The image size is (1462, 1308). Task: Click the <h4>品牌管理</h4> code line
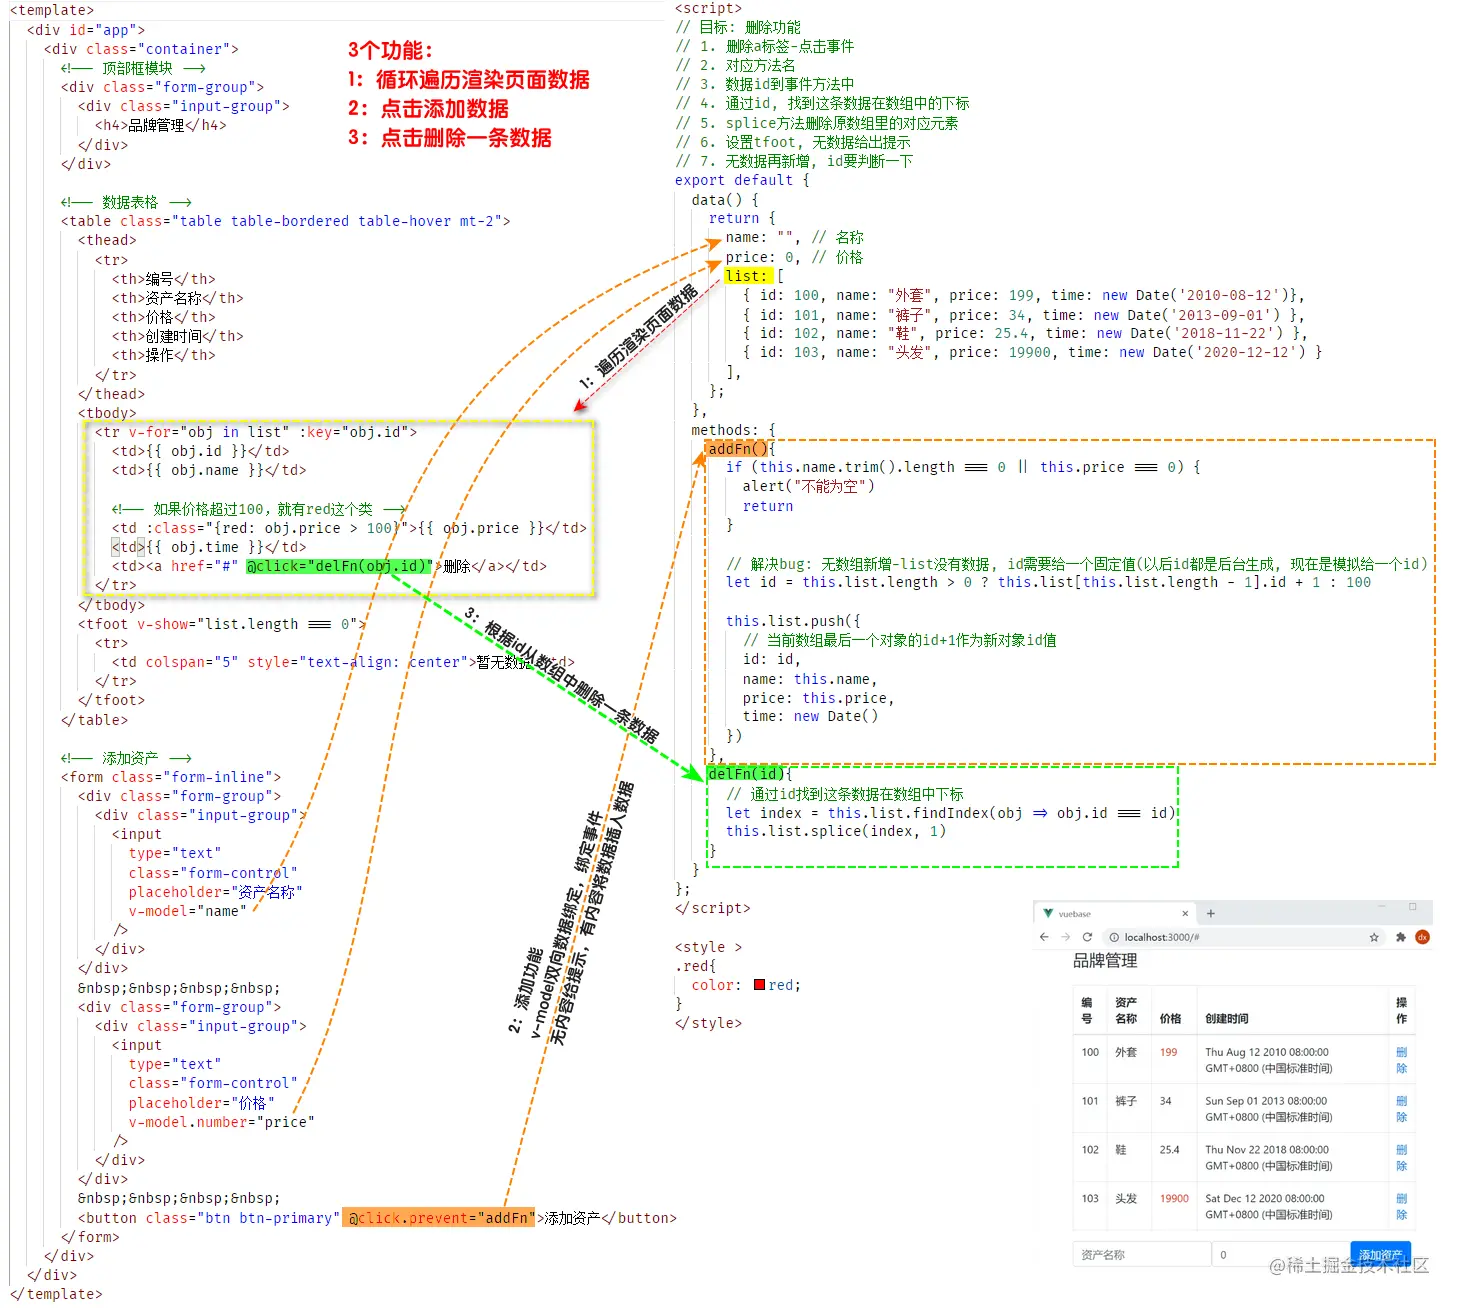click(161, 125)
